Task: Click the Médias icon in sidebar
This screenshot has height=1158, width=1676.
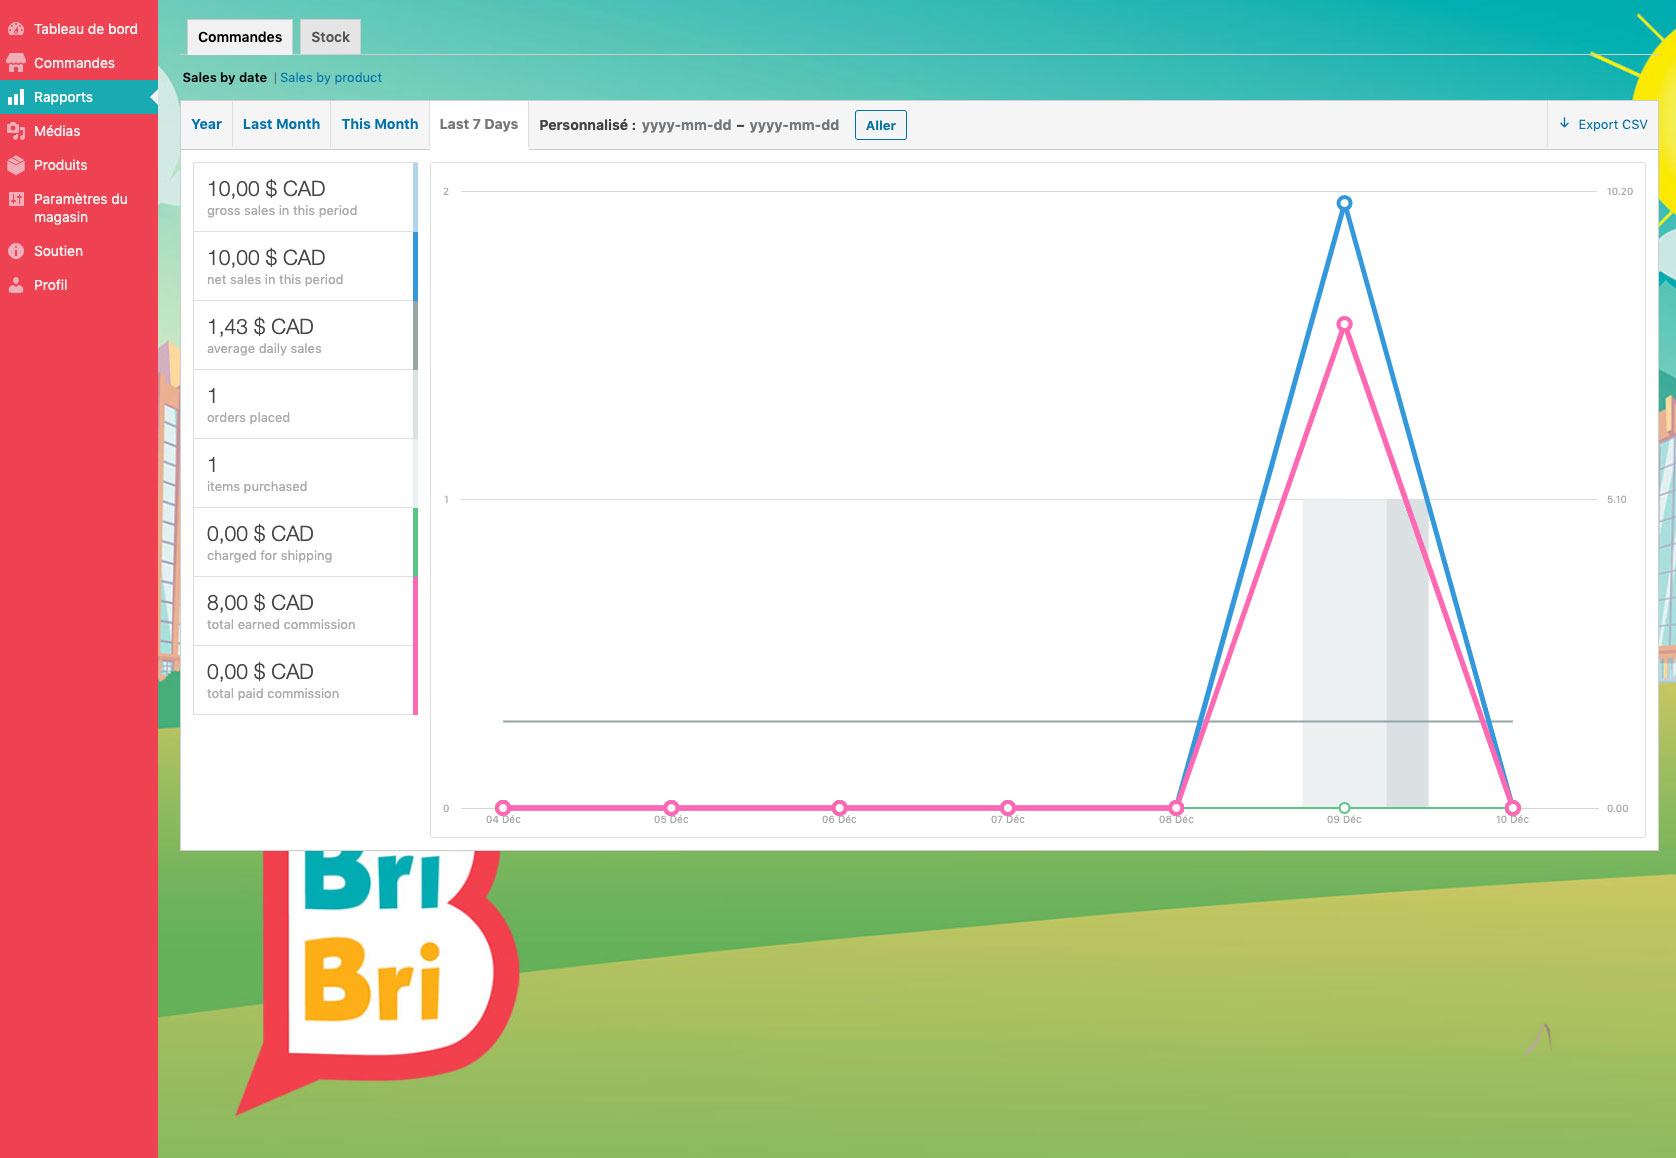Action: (16, 131)
